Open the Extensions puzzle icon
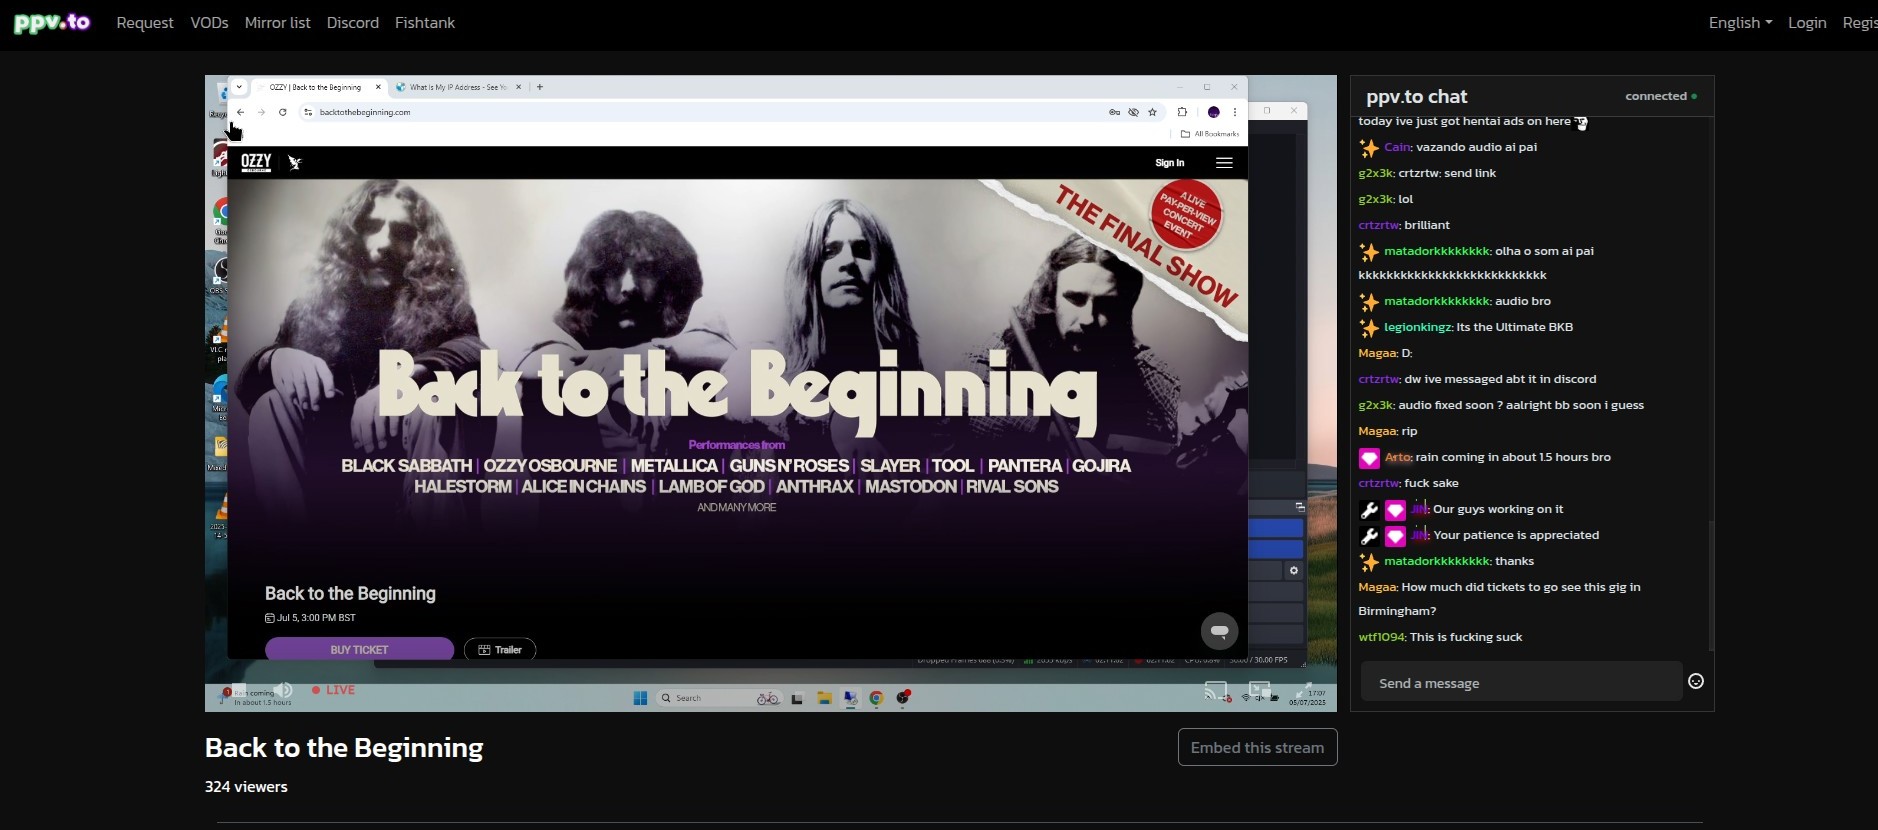Image resolution: width=1878 pixels, height=830 pixels. pyautogui.click(x=1182, y=112)
